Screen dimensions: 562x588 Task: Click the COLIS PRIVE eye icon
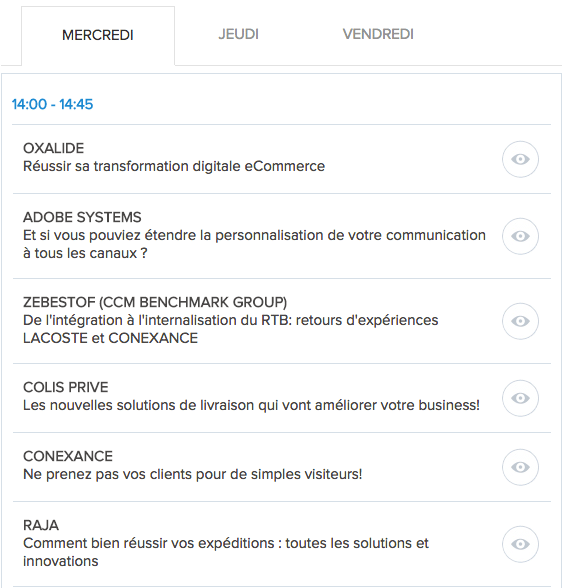[x=520, y=398]
